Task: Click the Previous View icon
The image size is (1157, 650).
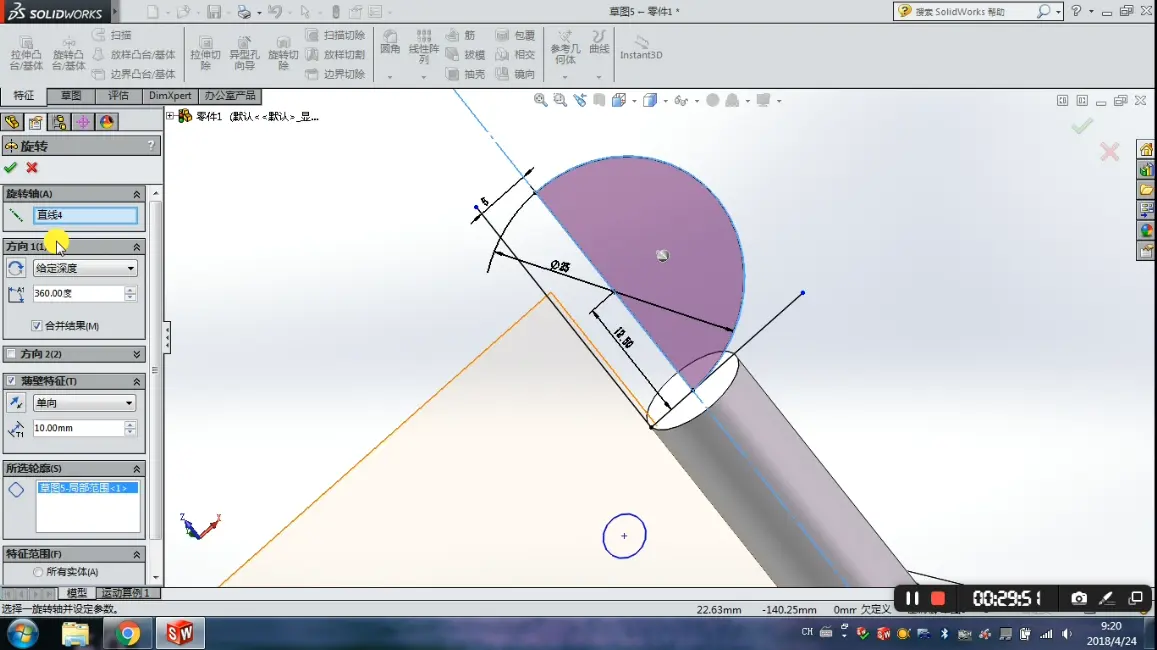Action: (x=580, y=100)
